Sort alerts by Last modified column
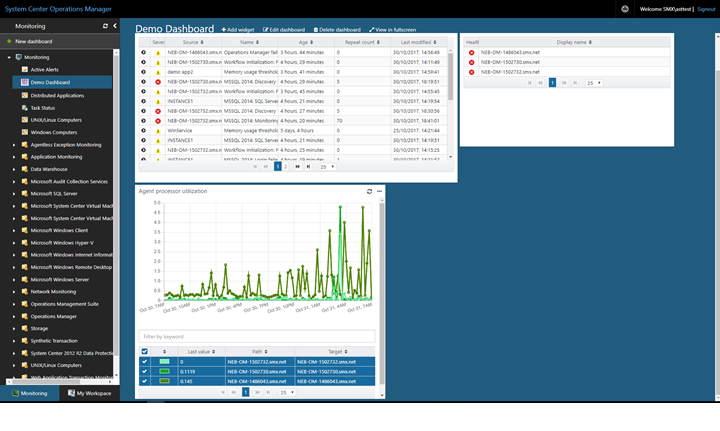 tap(418, 42)
